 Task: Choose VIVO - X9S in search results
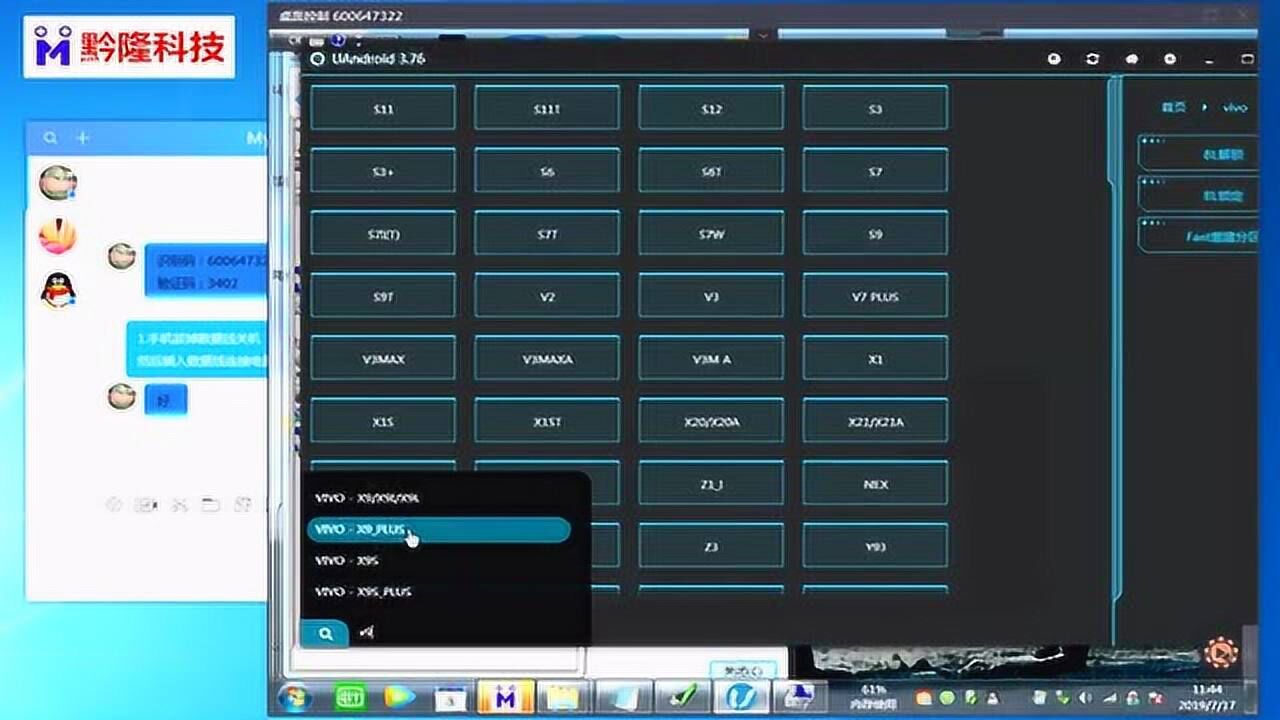[439, 561]
